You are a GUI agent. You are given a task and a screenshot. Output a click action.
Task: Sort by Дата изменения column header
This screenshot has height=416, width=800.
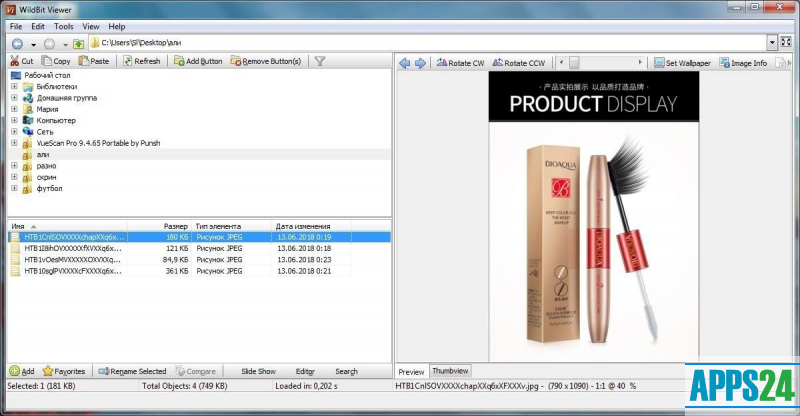[311, 226]
